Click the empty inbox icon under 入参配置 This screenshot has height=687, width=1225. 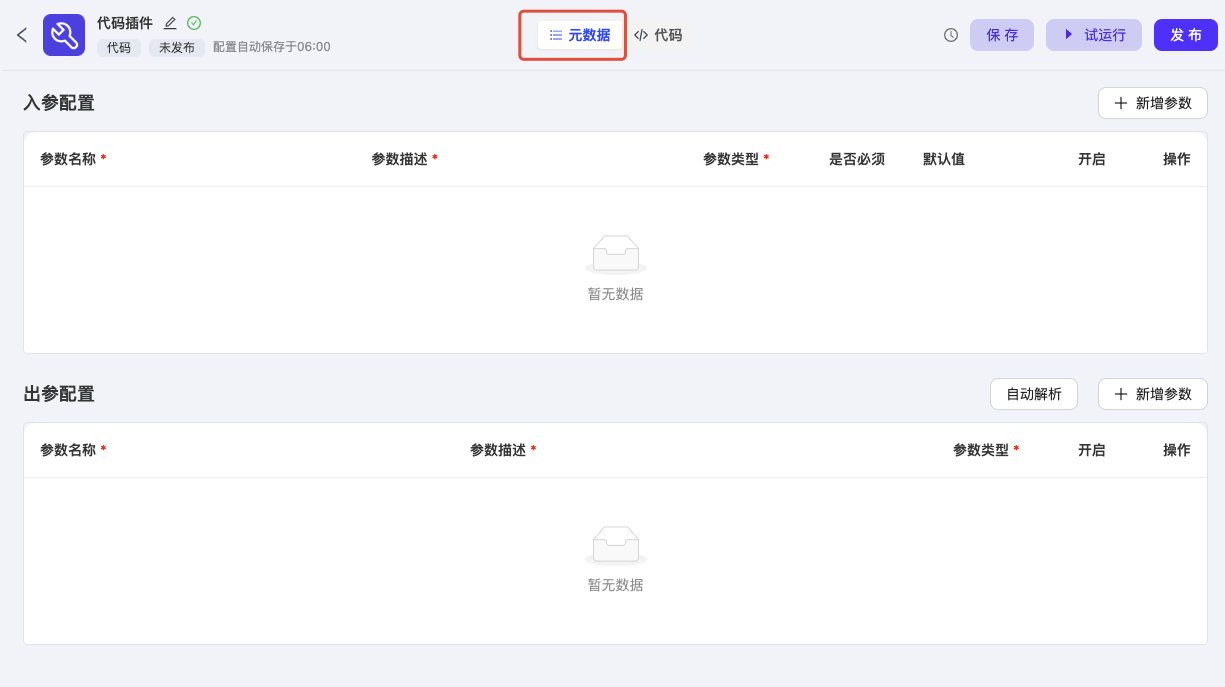(615, 254)
